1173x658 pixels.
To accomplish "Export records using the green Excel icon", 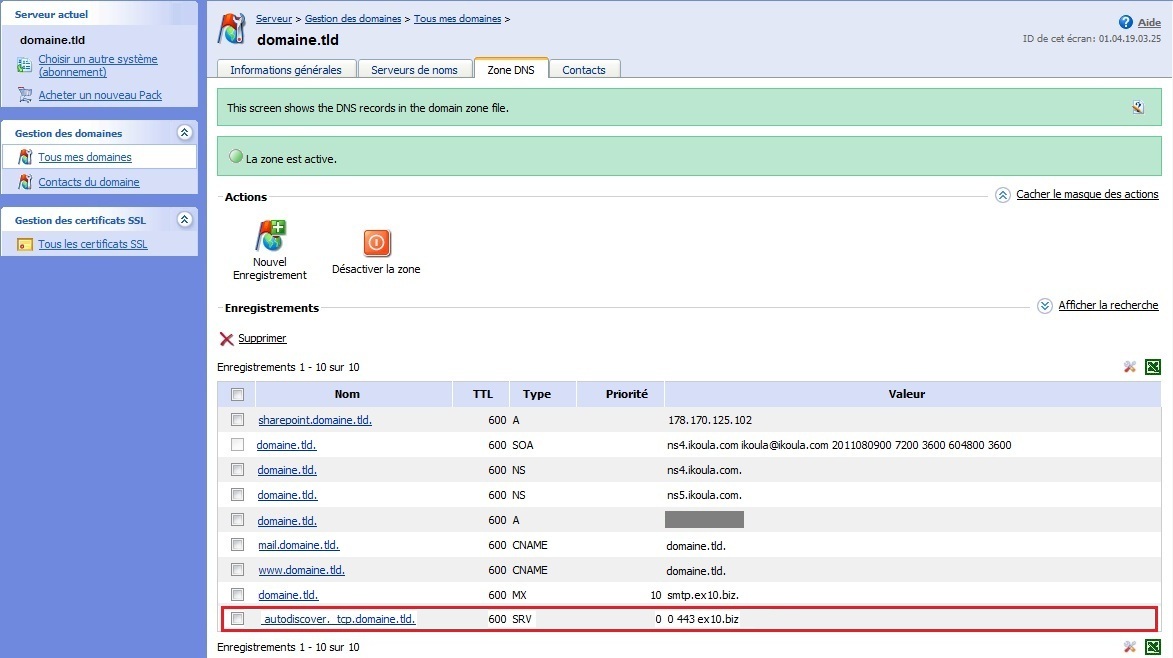I will 1152,367.
